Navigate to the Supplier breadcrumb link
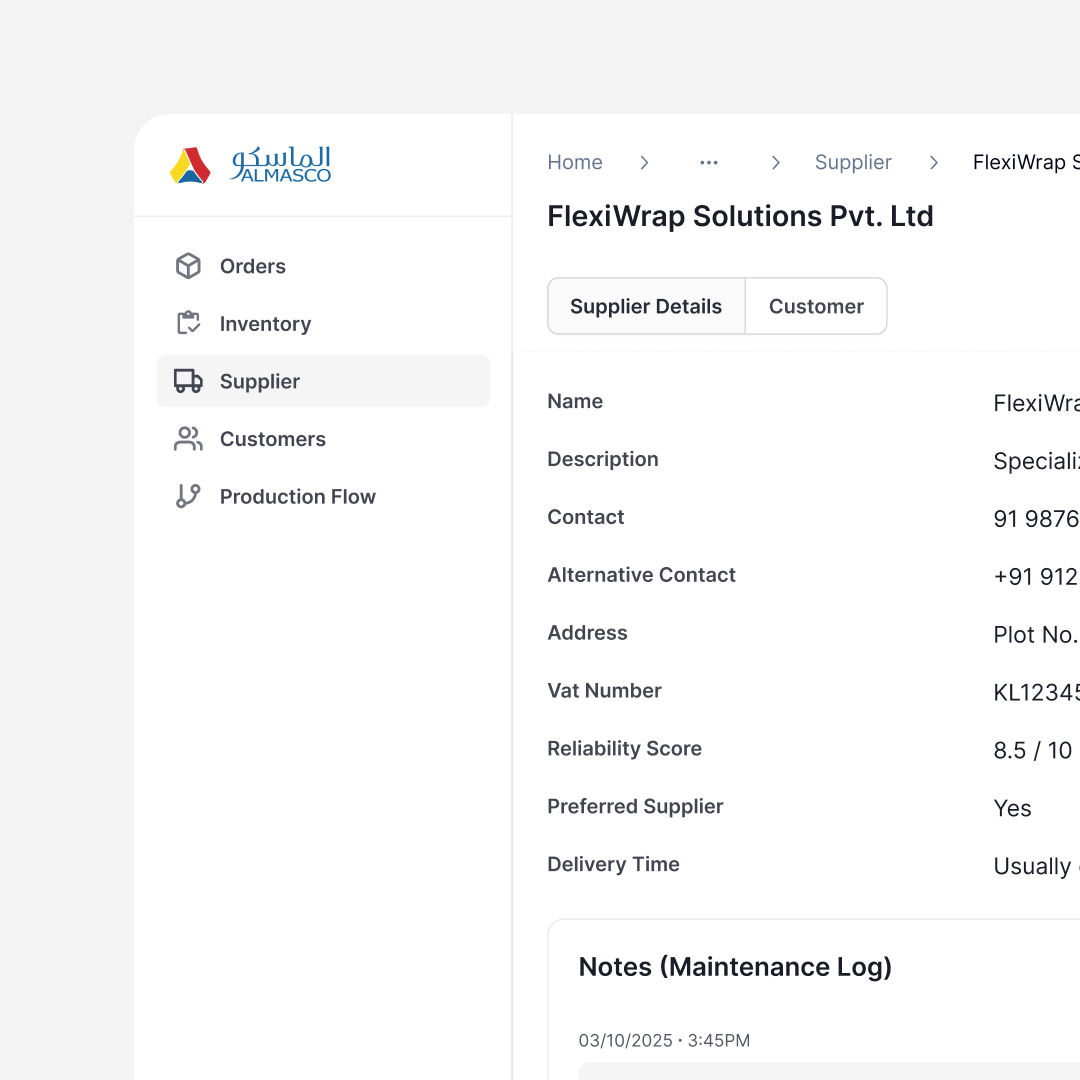 pyautogui.click(x=853, y=163)
